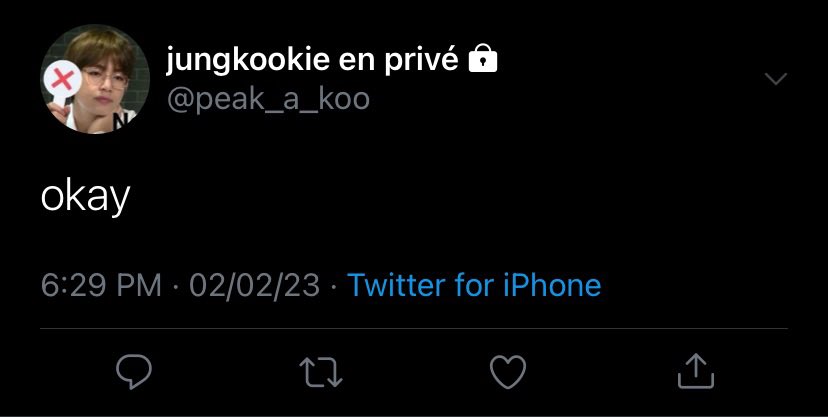Image resolution: width=828 pixels, height=417 pixels.
Task: Select the tweet text okay
Action: coord(86,197)
